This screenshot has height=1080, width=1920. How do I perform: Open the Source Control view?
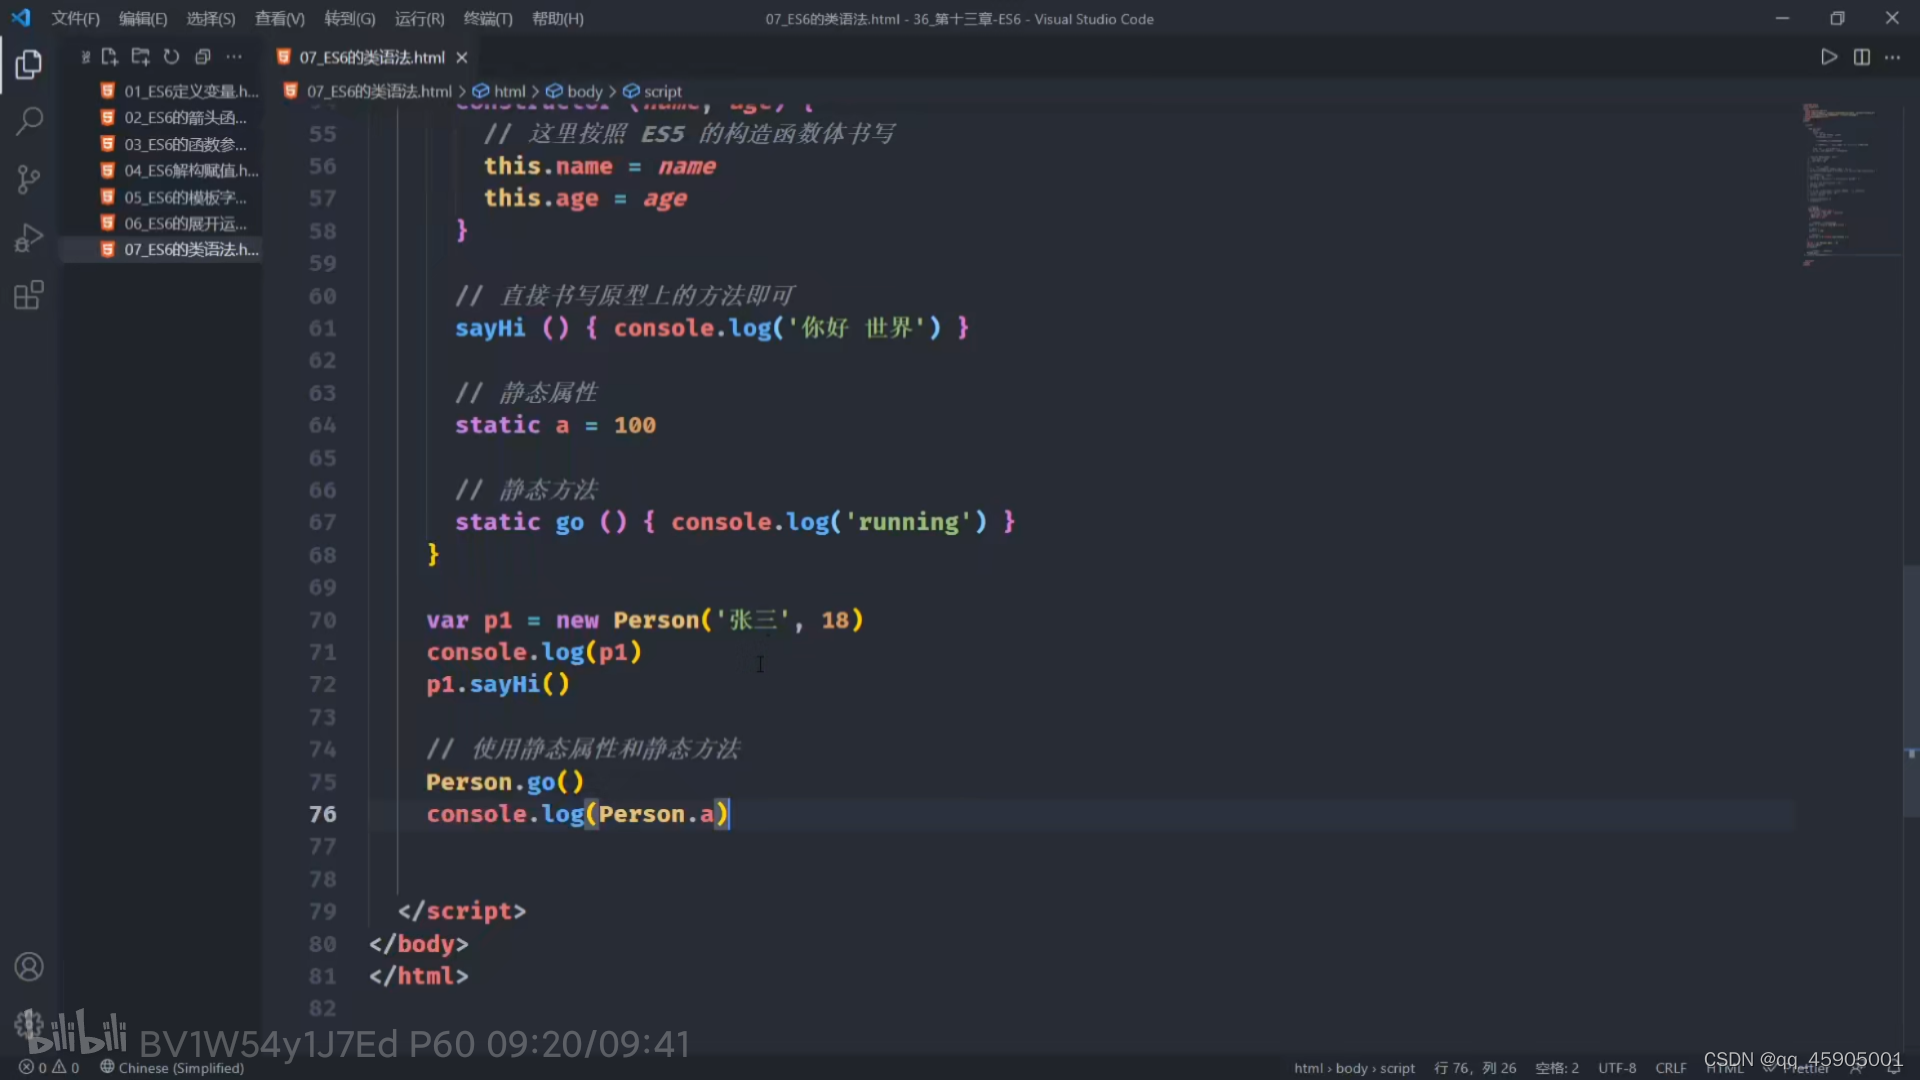[x=28, y=180]
